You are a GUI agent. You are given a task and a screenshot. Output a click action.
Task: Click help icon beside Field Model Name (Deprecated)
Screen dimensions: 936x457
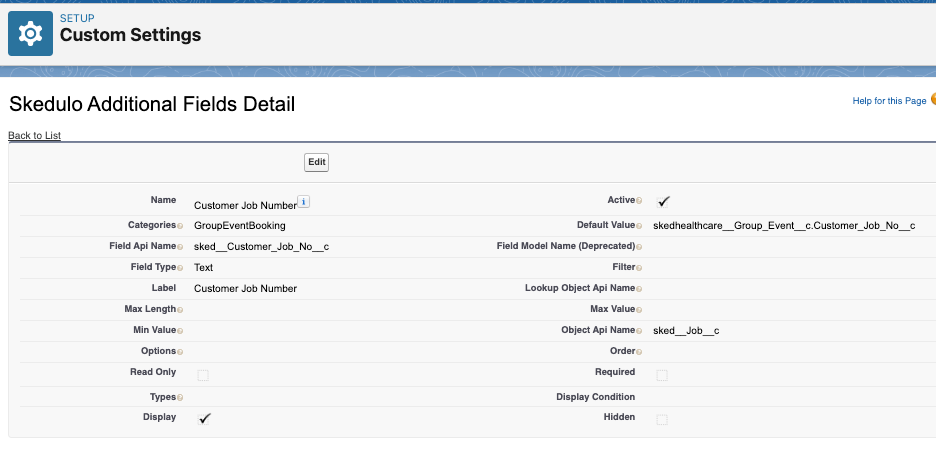(639, 247)
